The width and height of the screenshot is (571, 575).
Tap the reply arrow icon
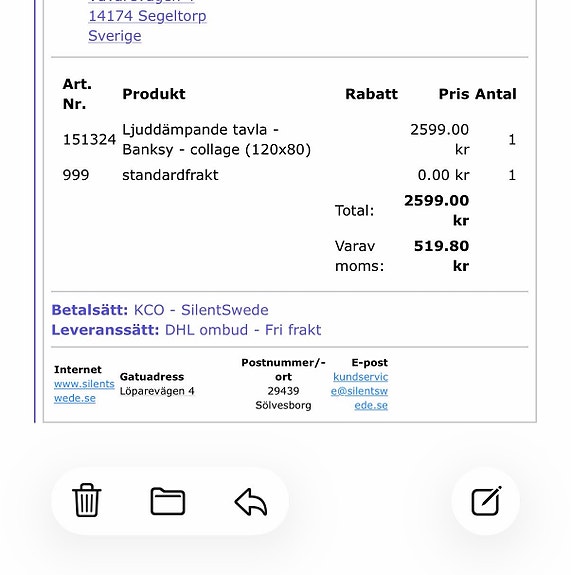click(x=251, y=502)
